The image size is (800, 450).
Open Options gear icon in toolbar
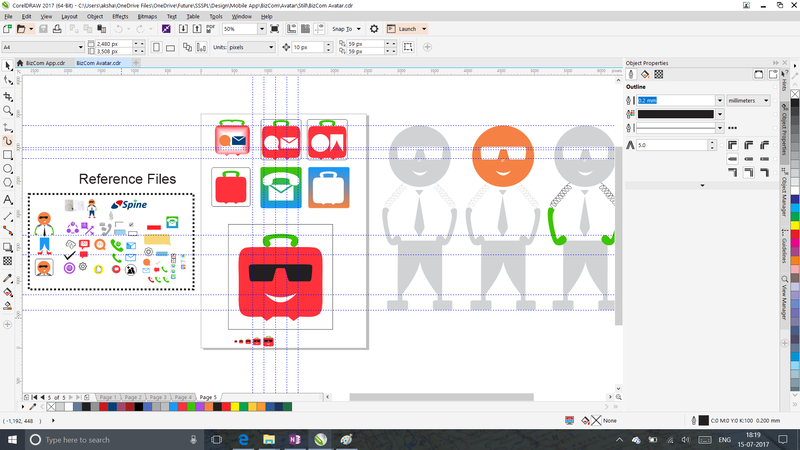[374, 29]
